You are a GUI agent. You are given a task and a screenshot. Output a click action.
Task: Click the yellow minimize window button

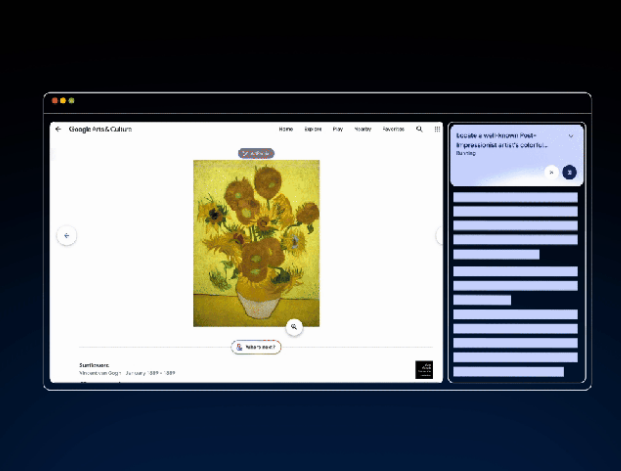tap(63, 101)
